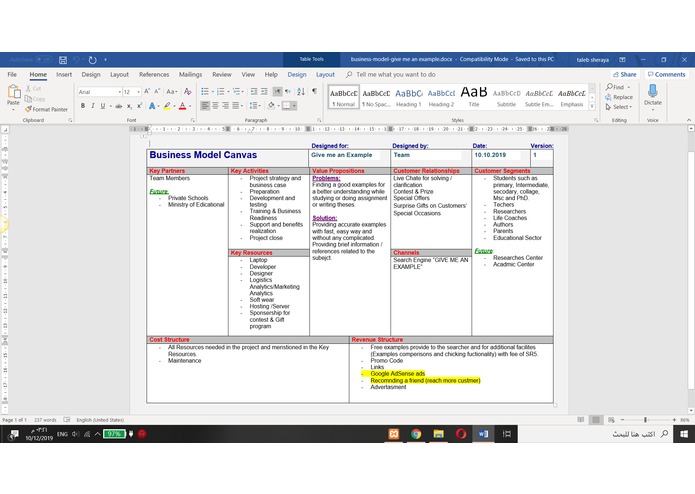Apply the red font color

click(182, 106)
